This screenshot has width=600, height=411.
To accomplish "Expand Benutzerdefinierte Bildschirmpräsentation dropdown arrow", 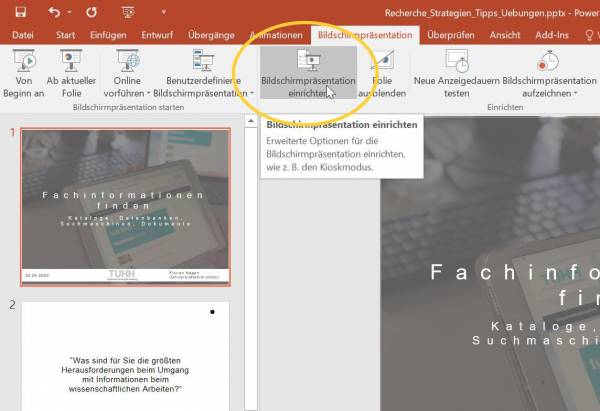I will 252,93.
